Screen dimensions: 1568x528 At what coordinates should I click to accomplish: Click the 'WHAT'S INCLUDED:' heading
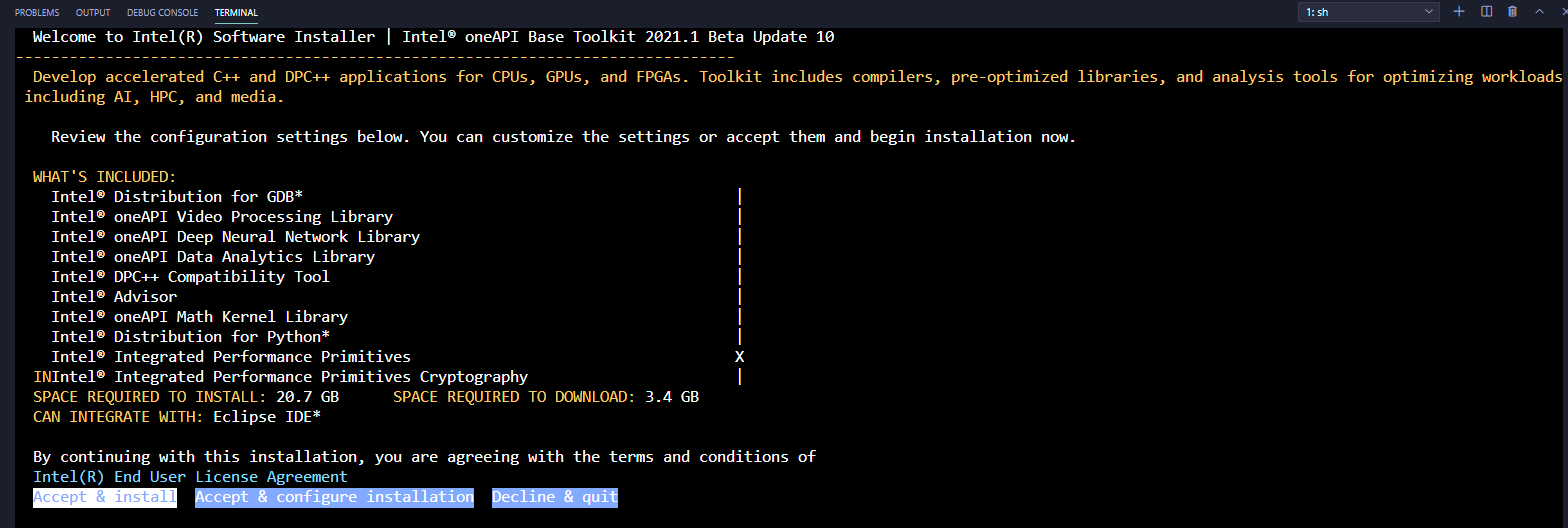(105, 177)
